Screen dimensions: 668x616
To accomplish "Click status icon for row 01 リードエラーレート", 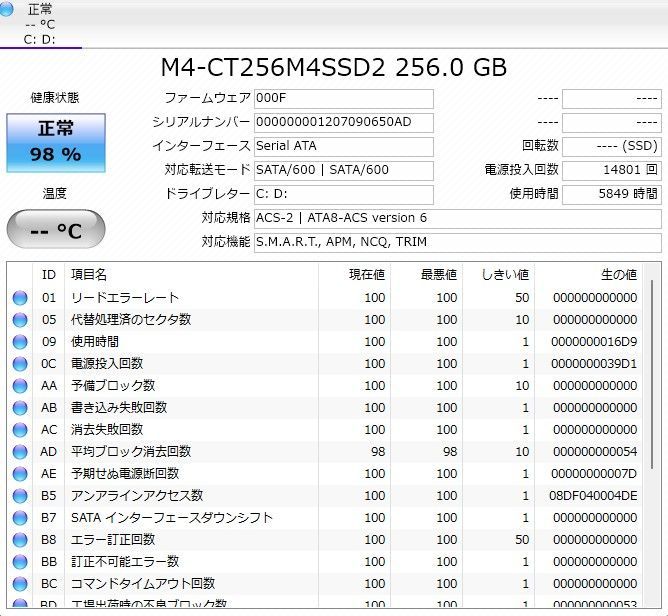I will [20, 298].
